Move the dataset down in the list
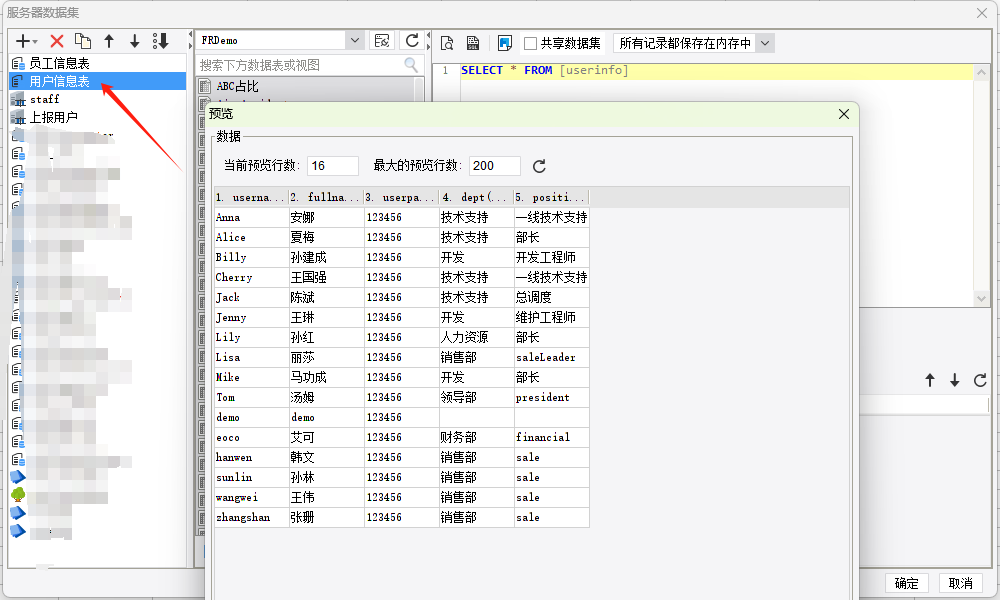Screen dimensions: 1000x600 [x=134, y=41]
